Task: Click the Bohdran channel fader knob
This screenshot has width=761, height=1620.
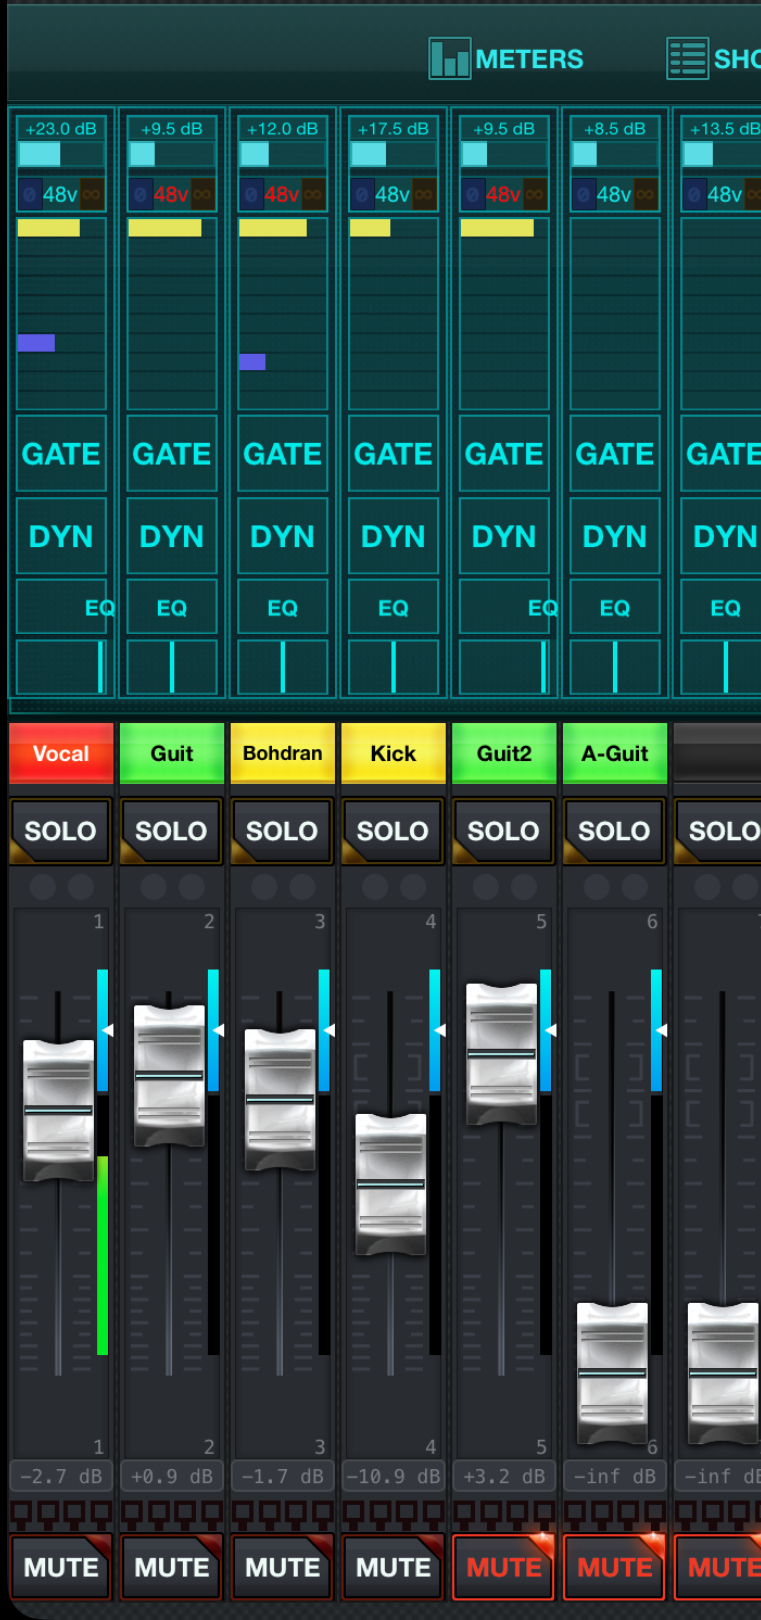Action: (281, 1099)
